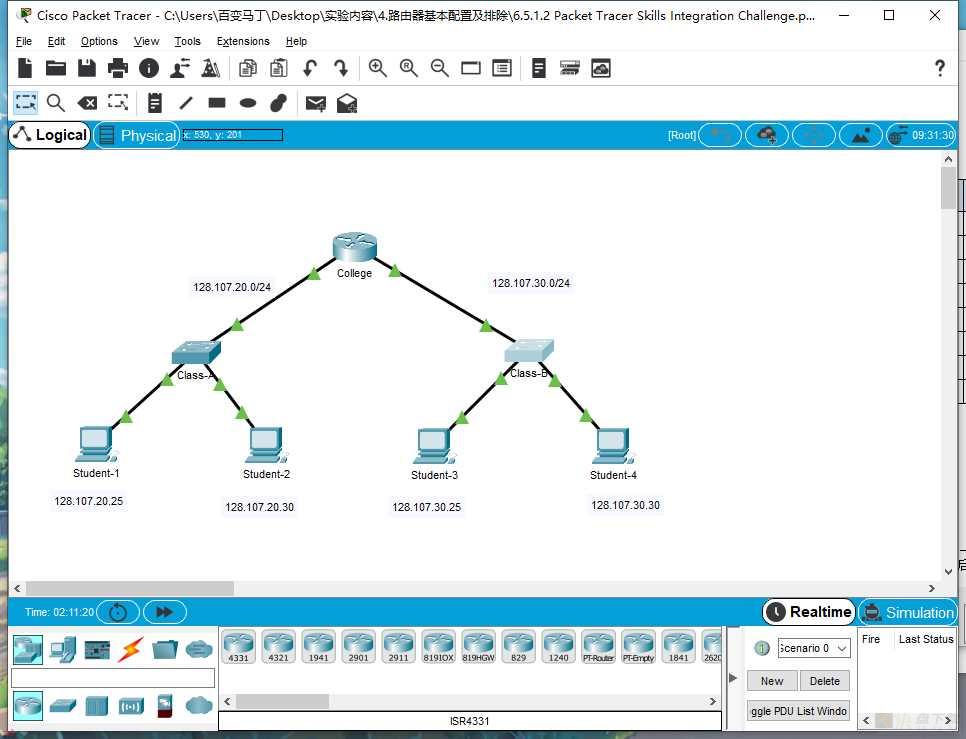Click the Delete scenario button

point(824,680)
